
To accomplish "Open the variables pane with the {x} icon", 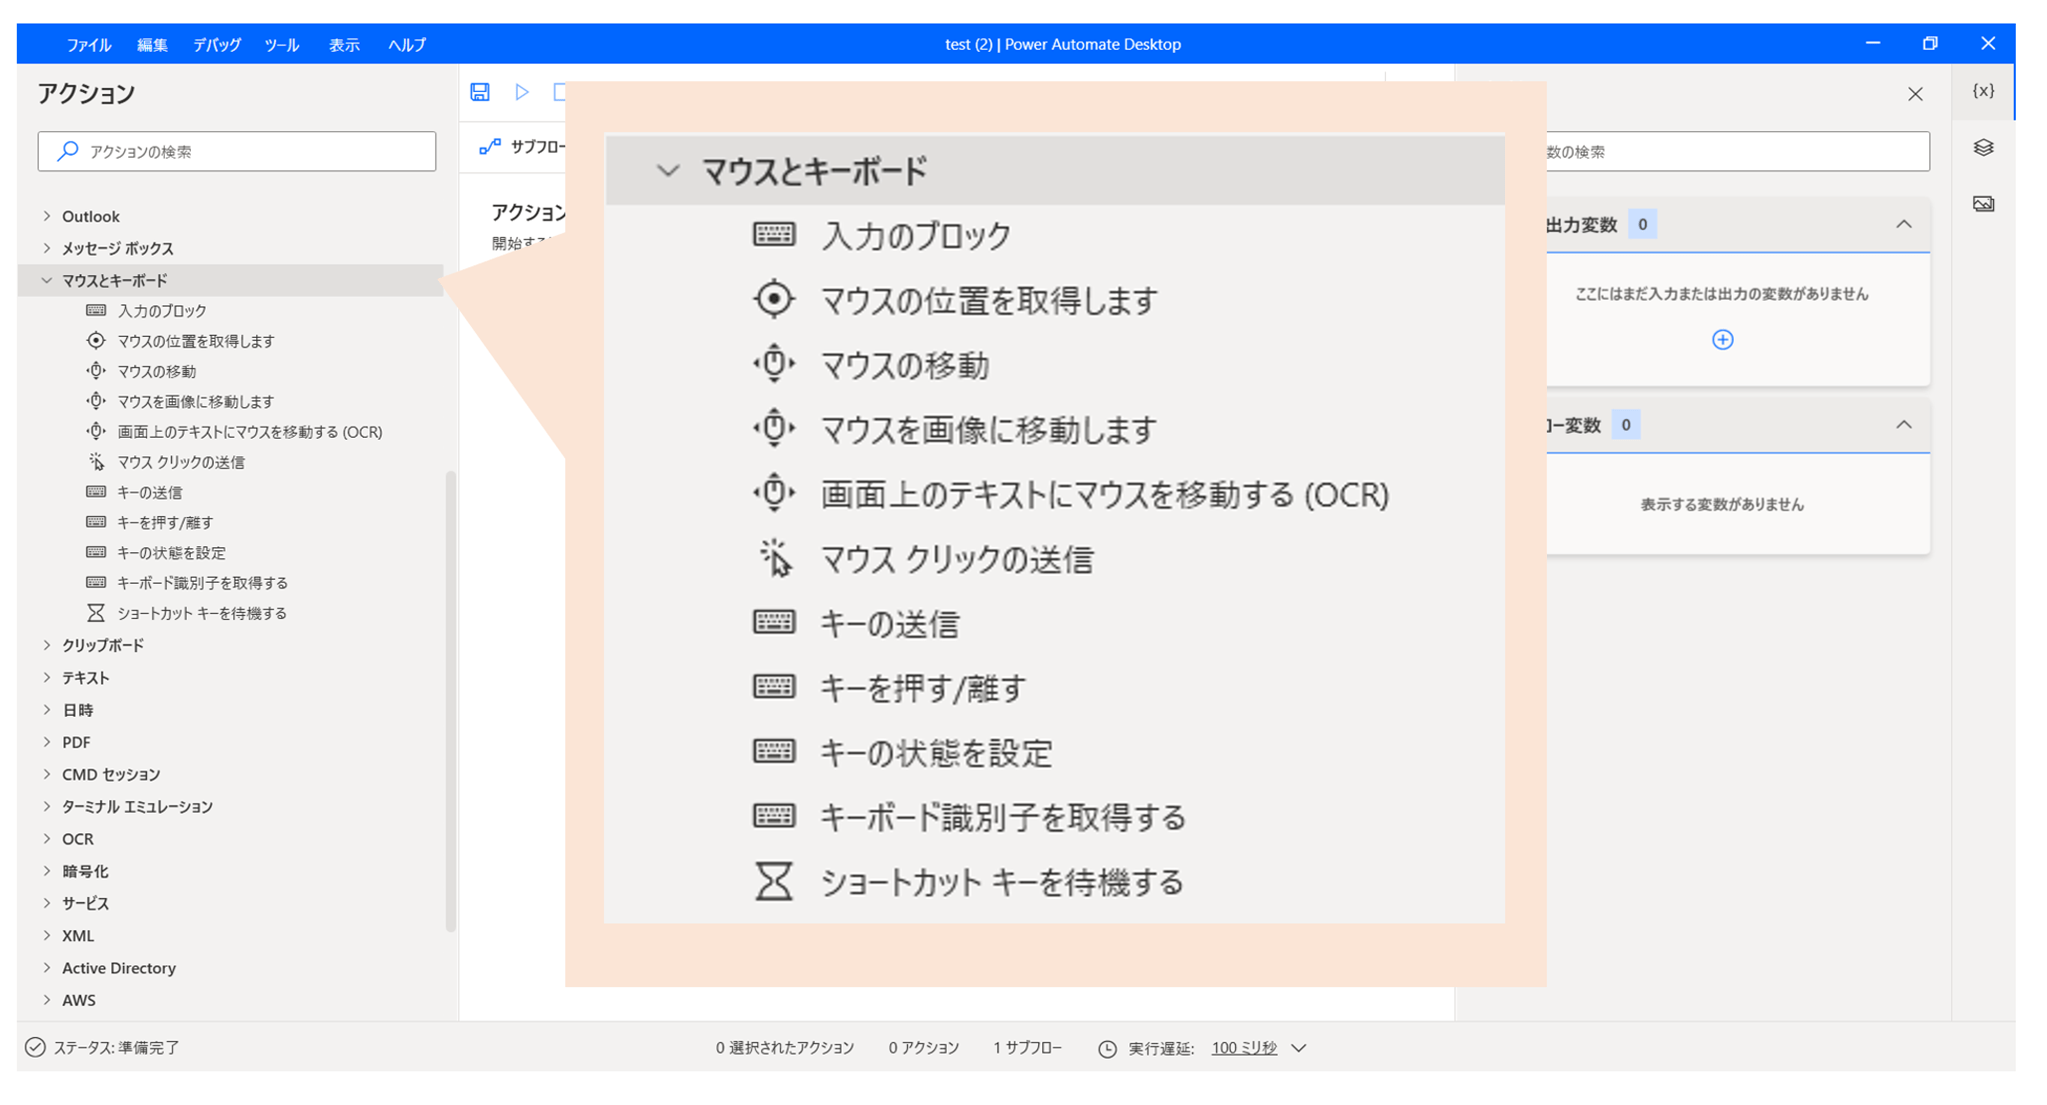I will point(1981,91).
